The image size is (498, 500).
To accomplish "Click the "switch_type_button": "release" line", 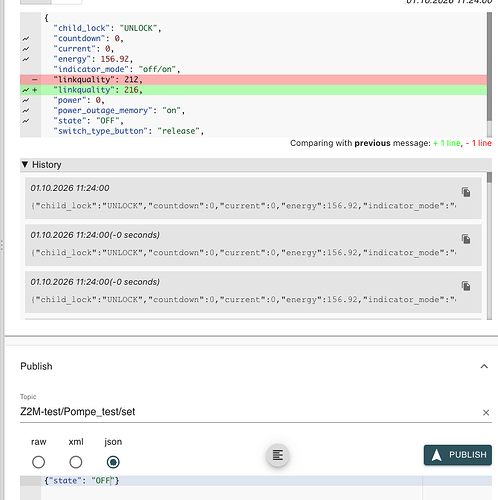I will coord(129,131).
